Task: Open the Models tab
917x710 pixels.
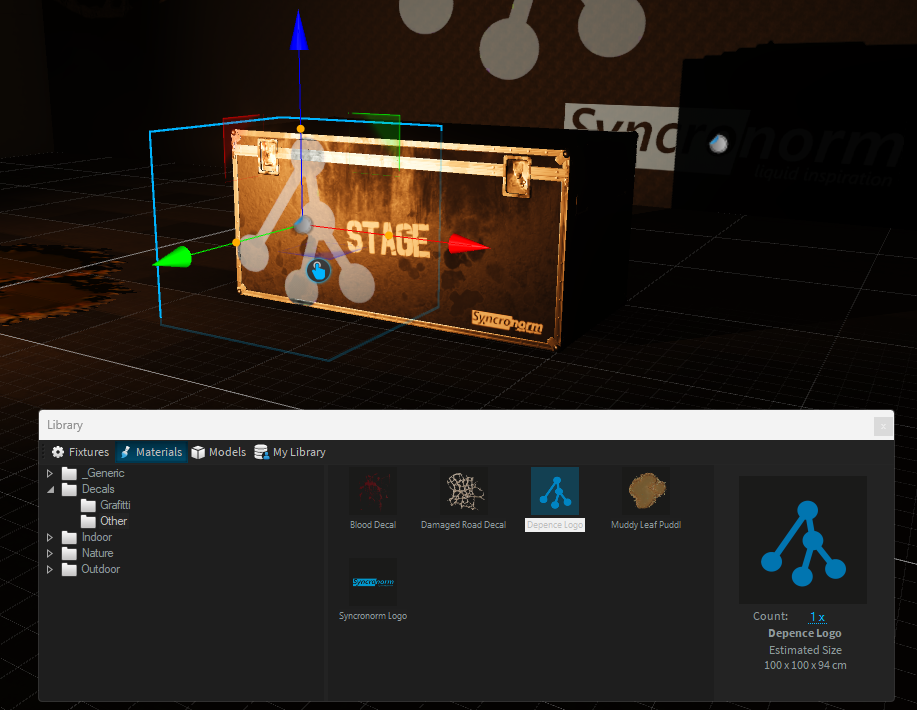Action: tap(219, 452)
